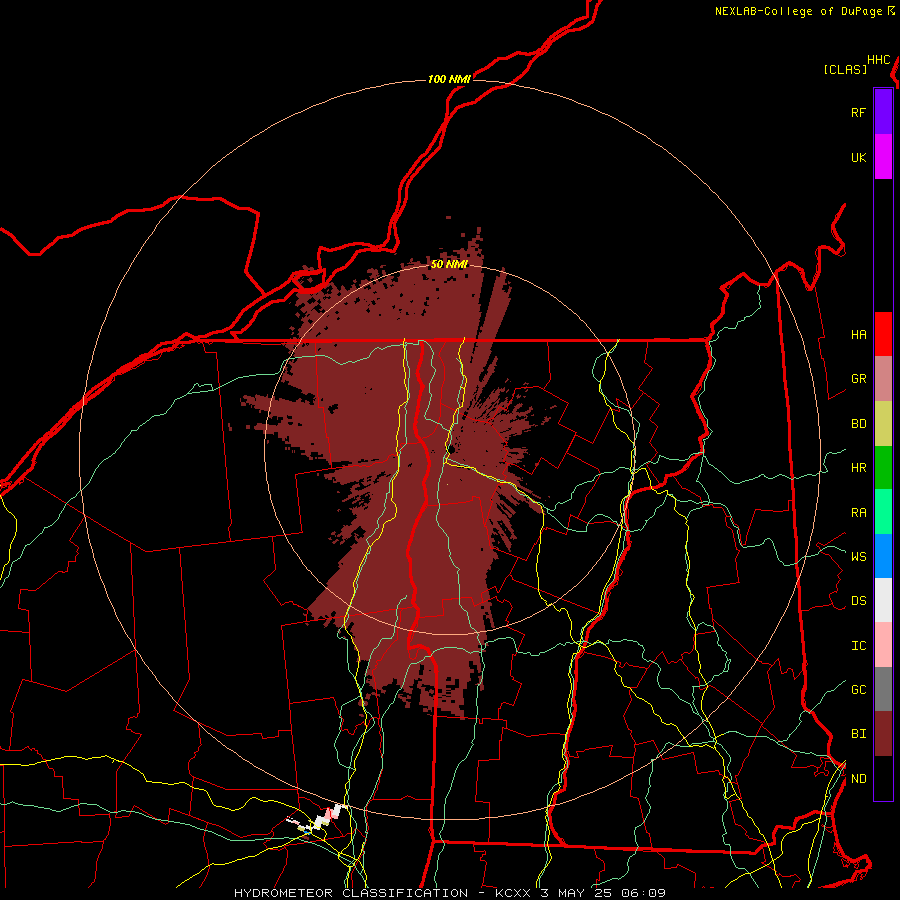900x900 pixels.
Task: Click the HA legend label
Action: (858, 334)
